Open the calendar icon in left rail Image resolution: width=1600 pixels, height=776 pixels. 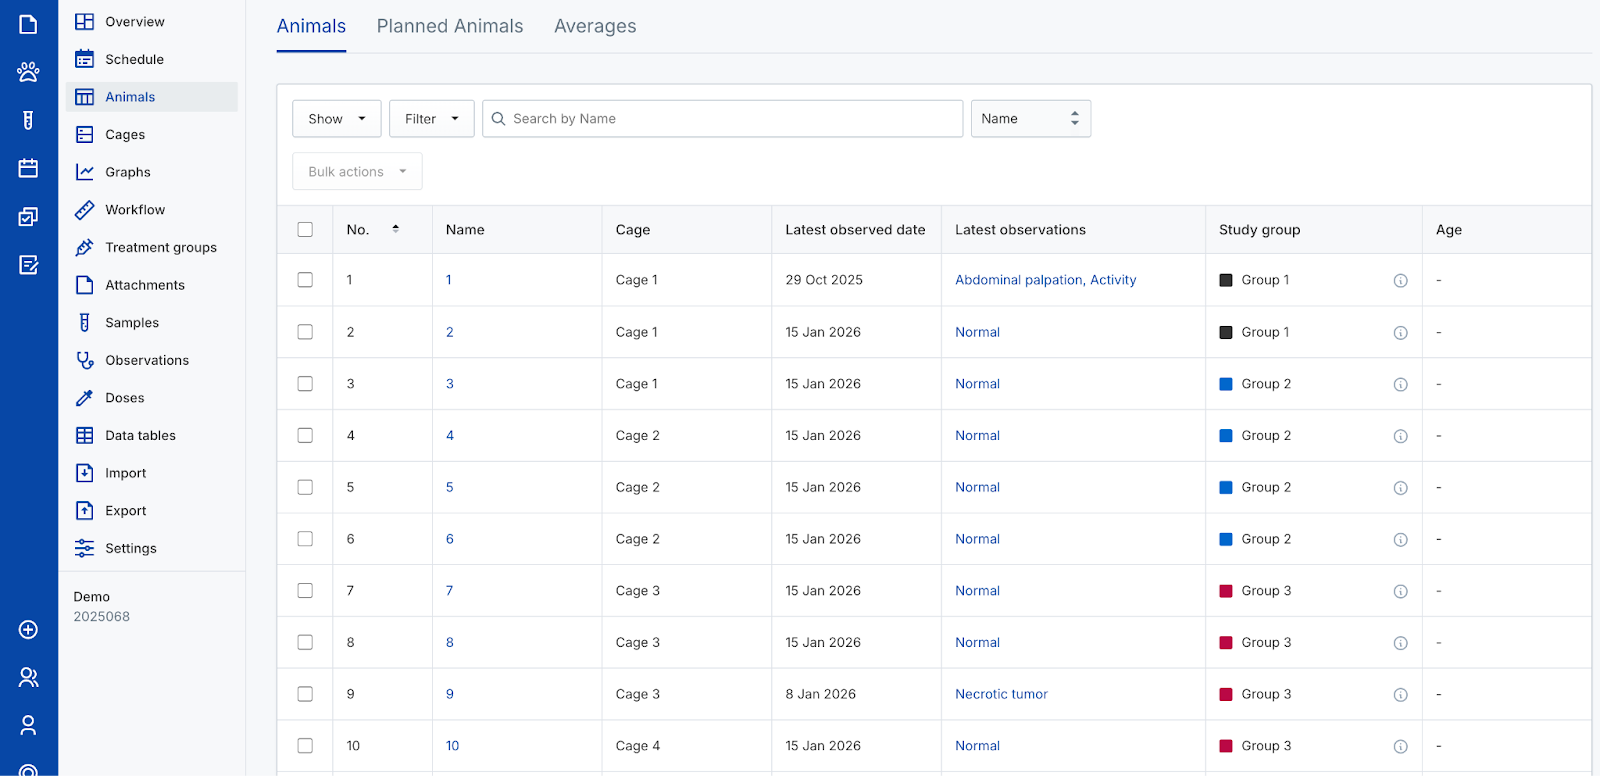tap(28, 168)
